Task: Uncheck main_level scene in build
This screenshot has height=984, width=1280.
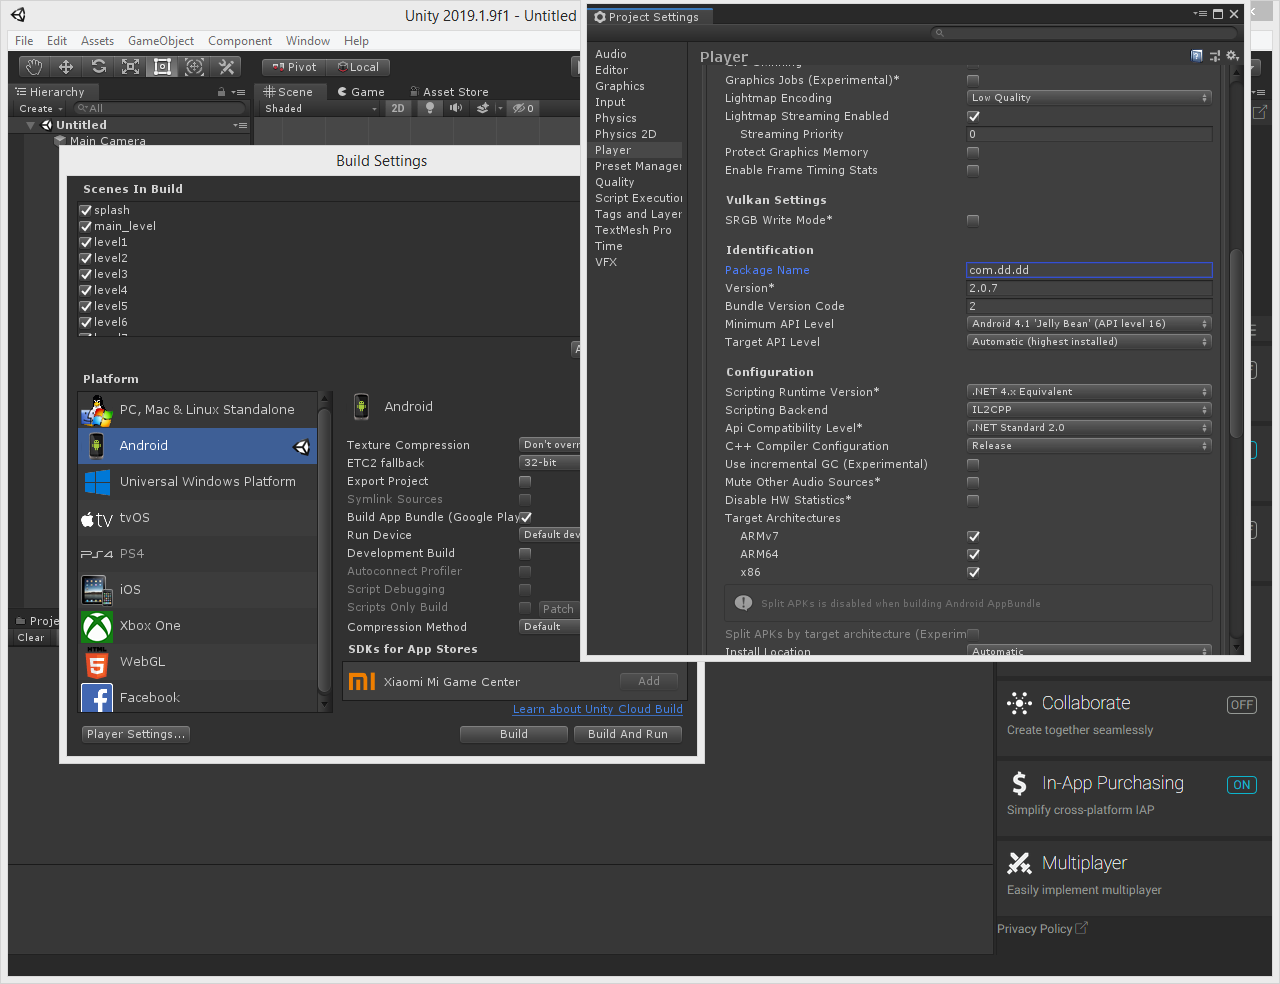Action: click(86, 227)
